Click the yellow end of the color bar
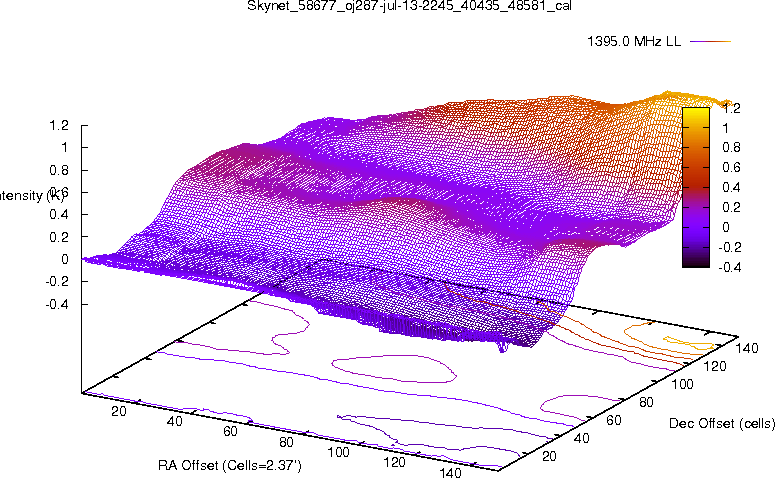This screenshot has height=478, width=775. click(695, 112)
